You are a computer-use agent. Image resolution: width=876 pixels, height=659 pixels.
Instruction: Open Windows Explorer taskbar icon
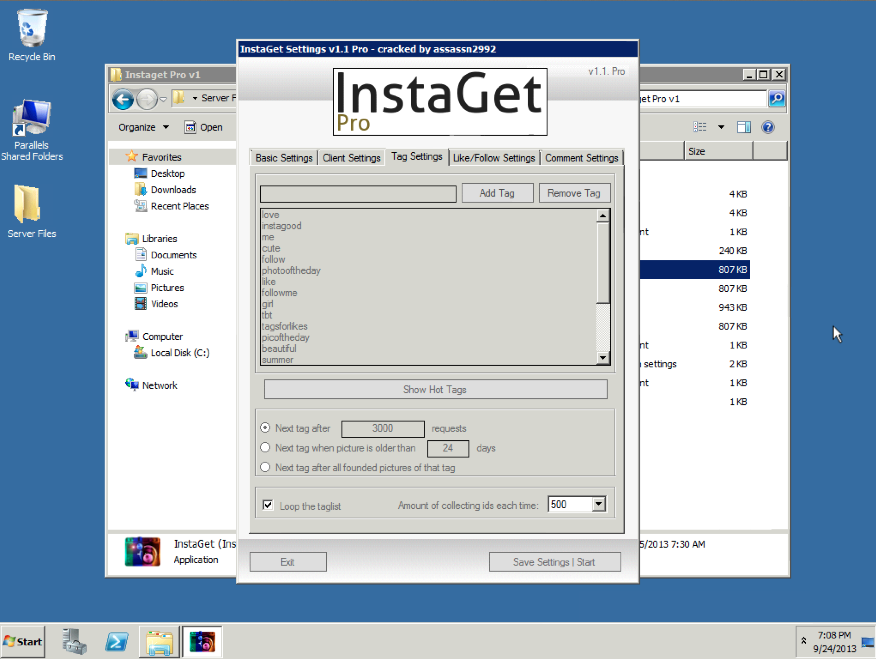pyautogui.click(x=160, y=641)
